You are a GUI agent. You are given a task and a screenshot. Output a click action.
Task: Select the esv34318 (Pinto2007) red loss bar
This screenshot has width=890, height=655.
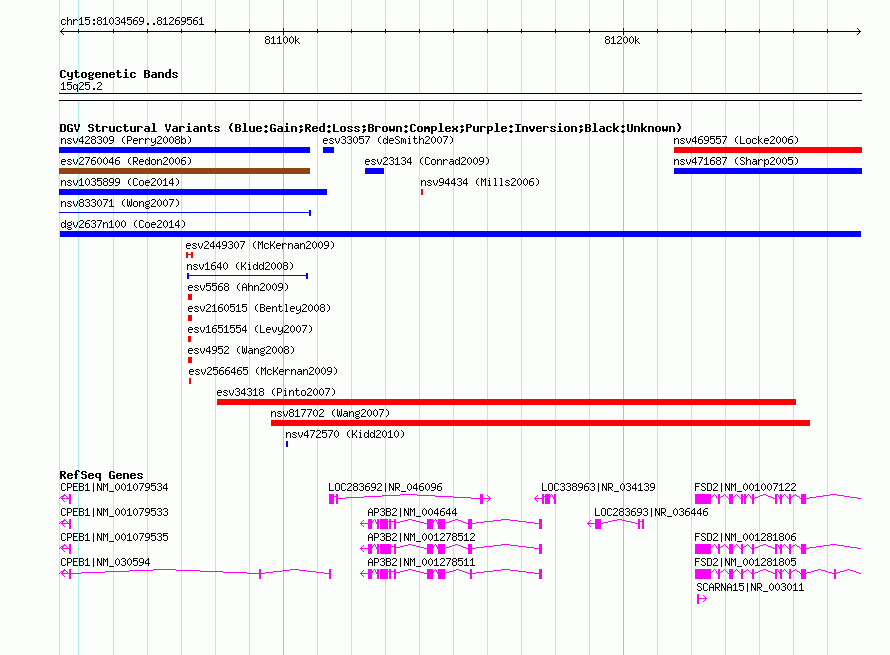[506, 402]
